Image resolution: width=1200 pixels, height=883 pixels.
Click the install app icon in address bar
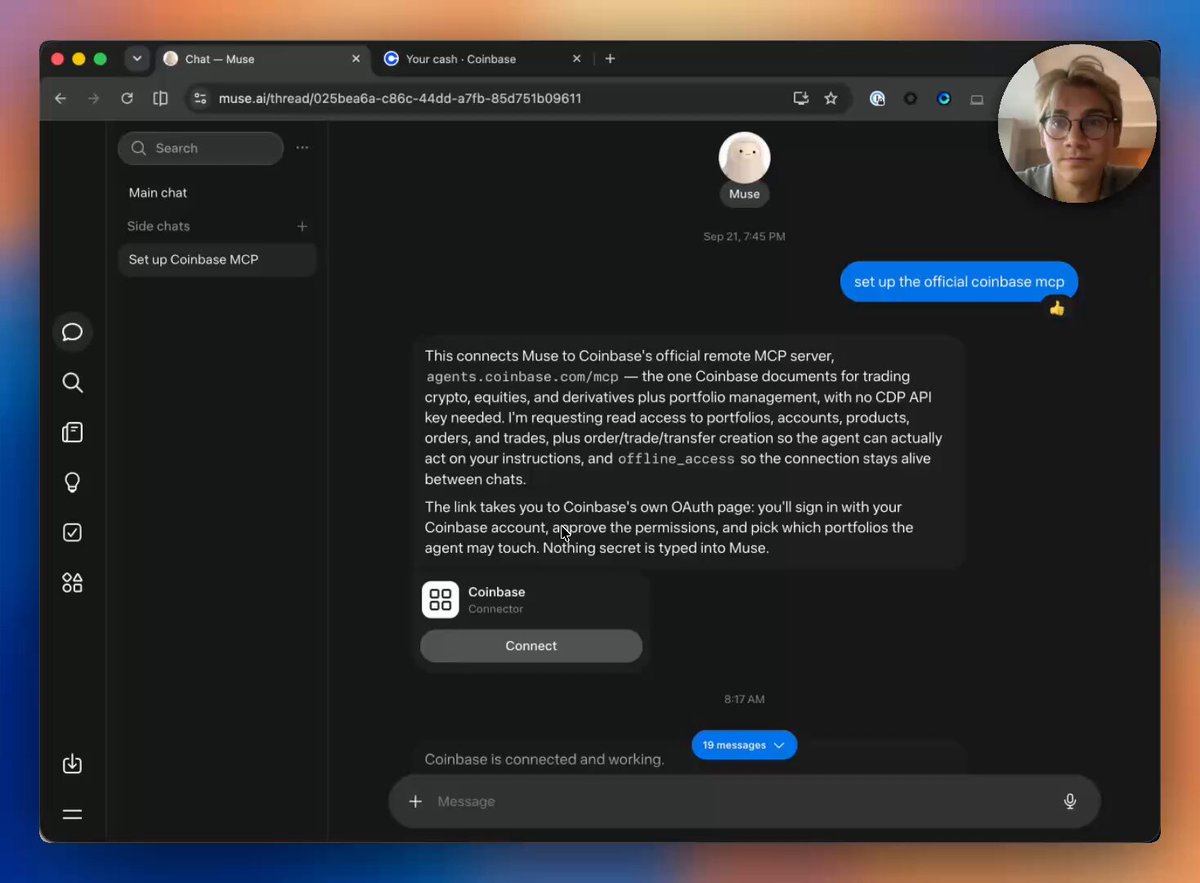click(x=800, y=98)
